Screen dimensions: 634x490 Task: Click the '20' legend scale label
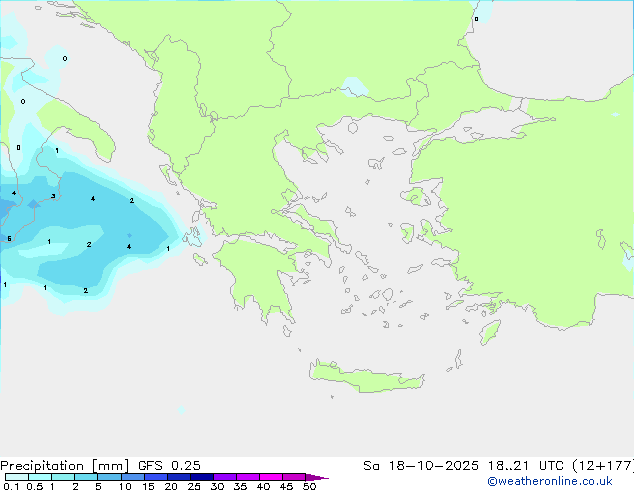pos(171,486)
